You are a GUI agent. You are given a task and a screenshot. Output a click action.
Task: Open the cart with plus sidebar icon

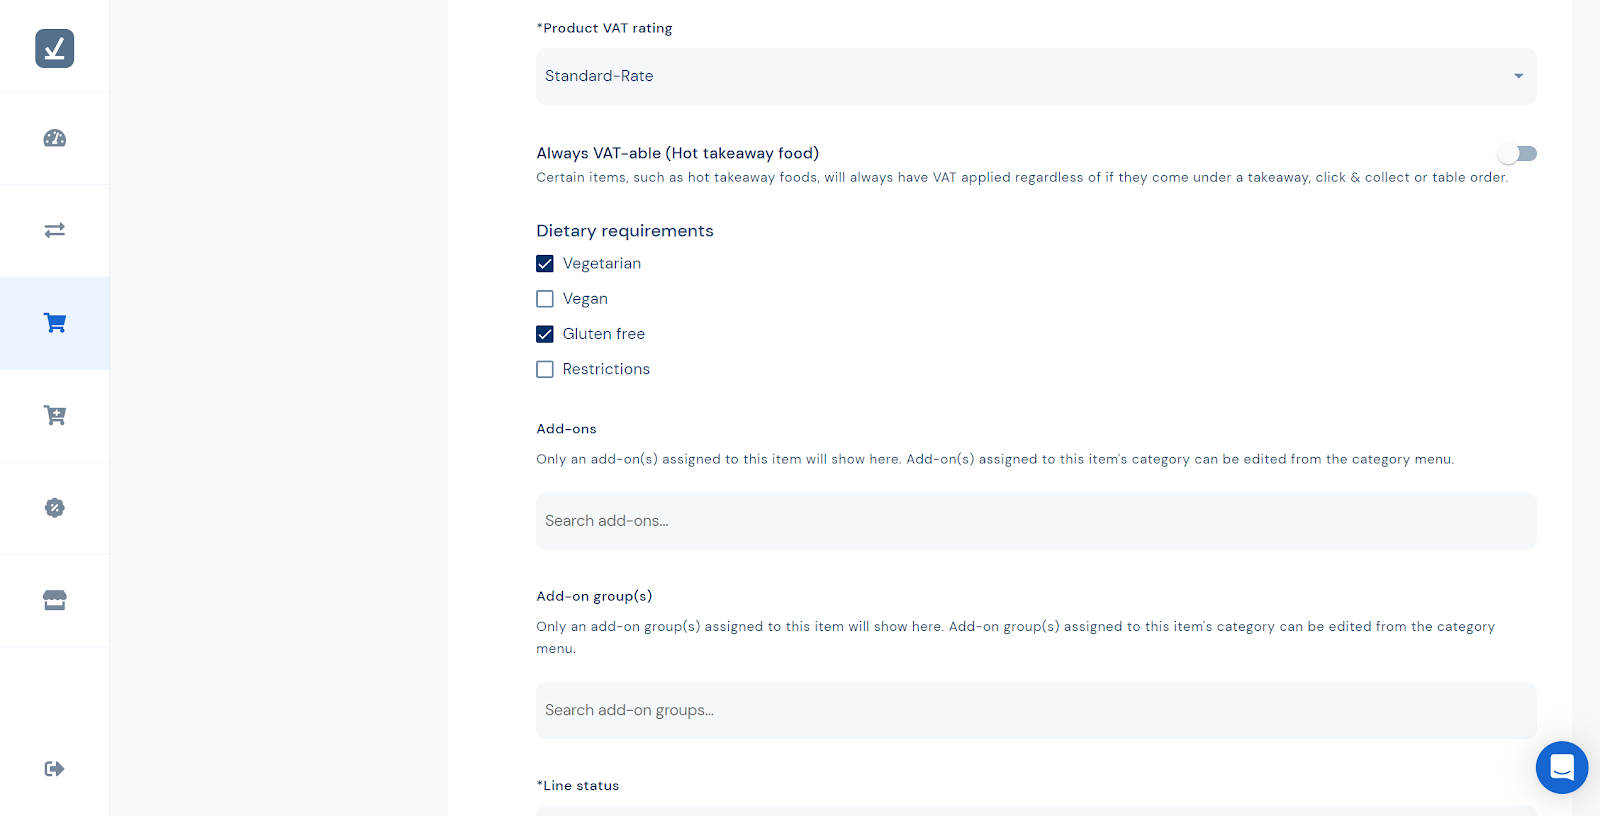[55, 415]
